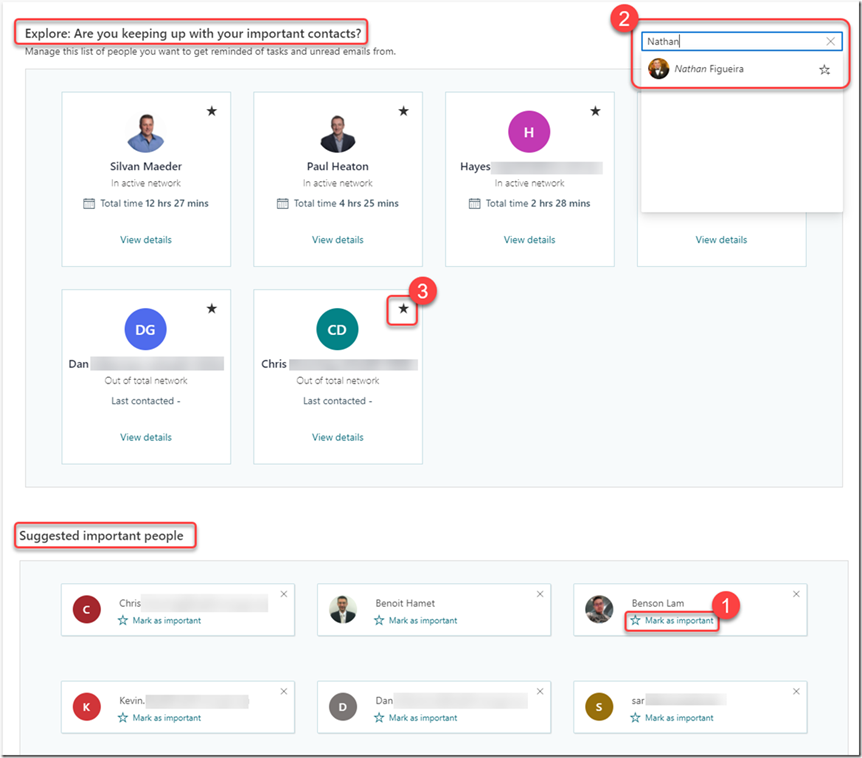862x758 pixels.
Task: Star Nathan Figueira in search results
Action: (824, 69)
